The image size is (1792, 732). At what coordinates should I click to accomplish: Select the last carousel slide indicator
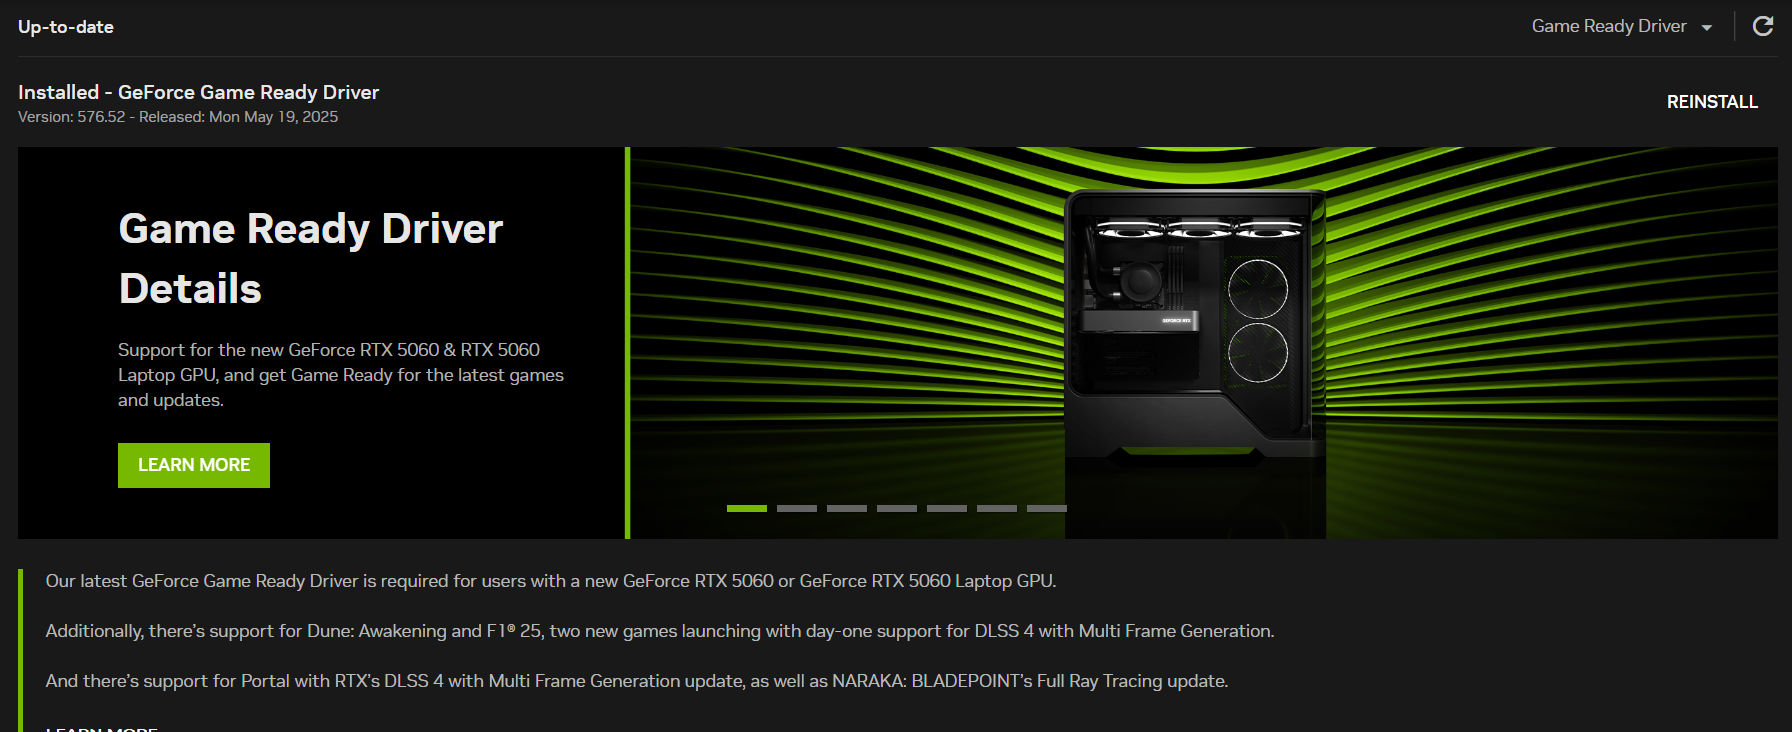[x=1047, y=509]
